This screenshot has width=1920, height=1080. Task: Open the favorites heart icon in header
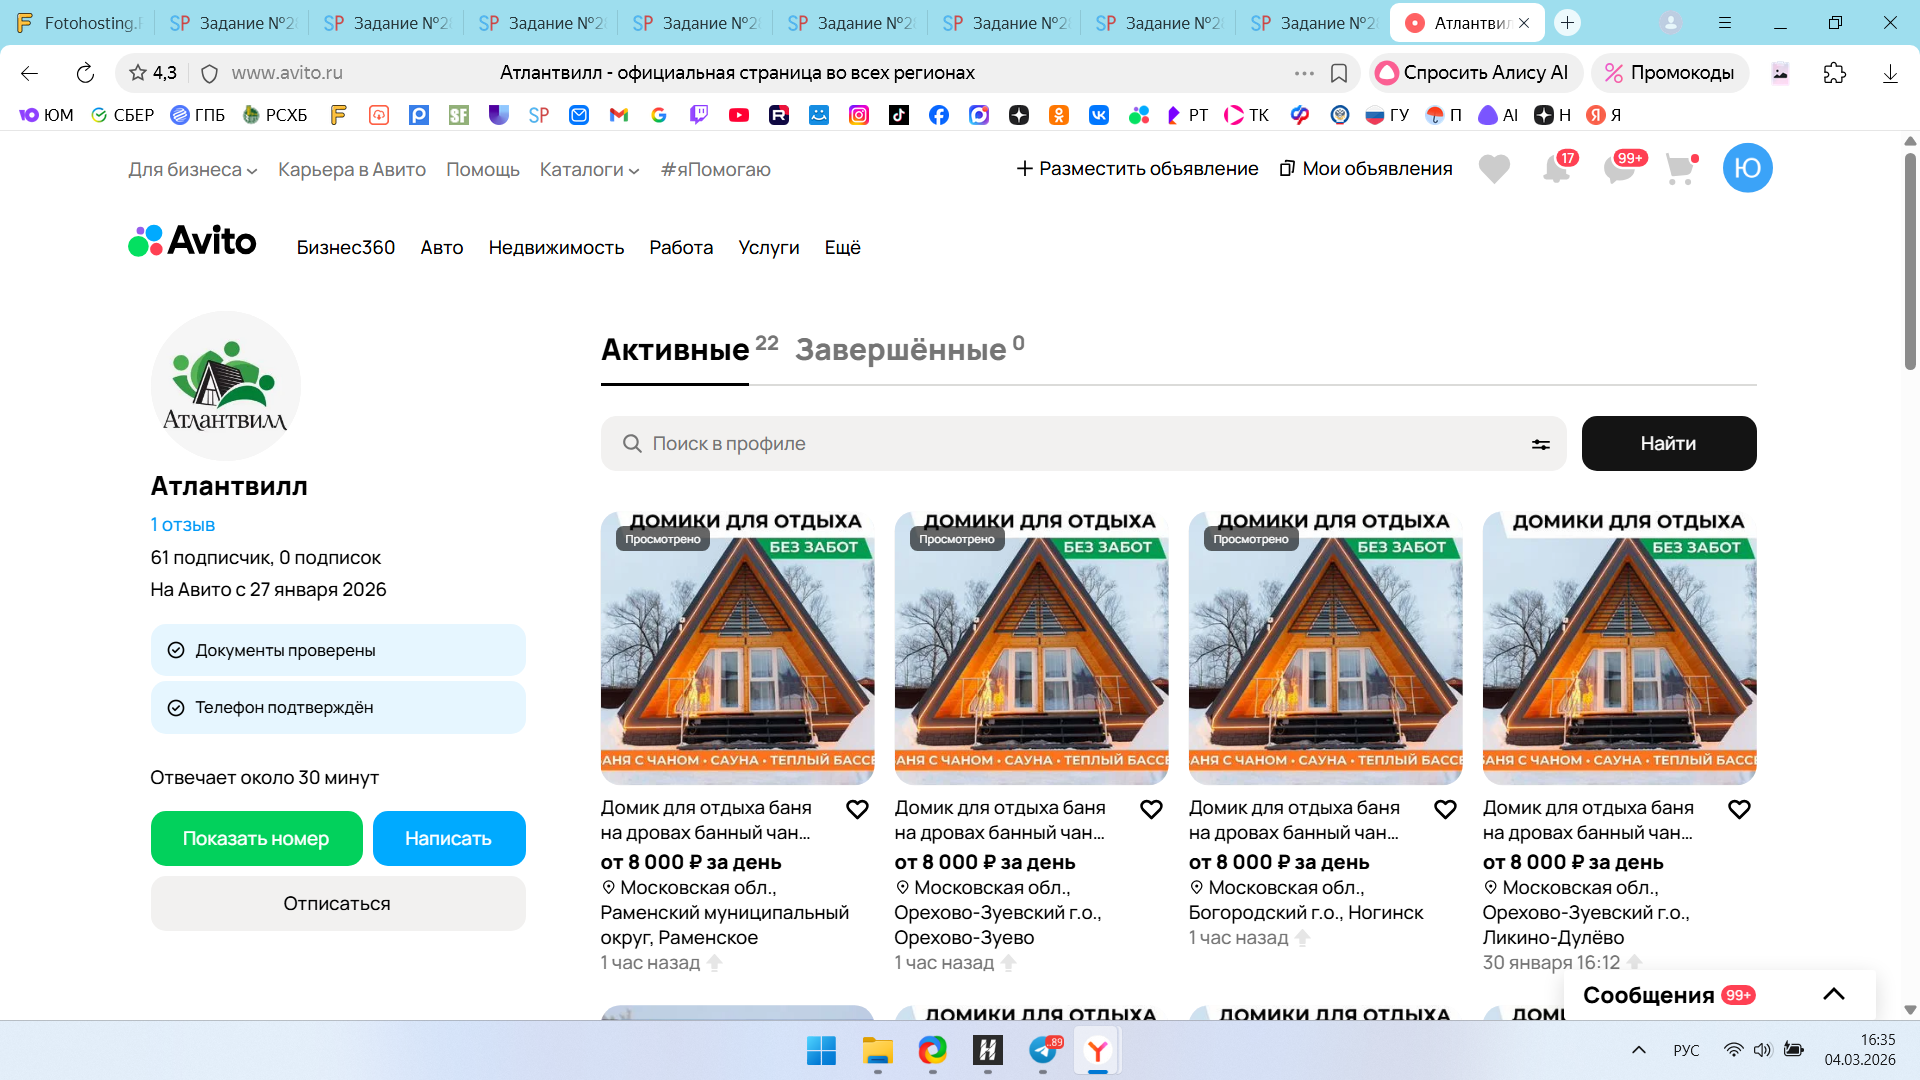pyautogui.click(x=1494, y=169)
